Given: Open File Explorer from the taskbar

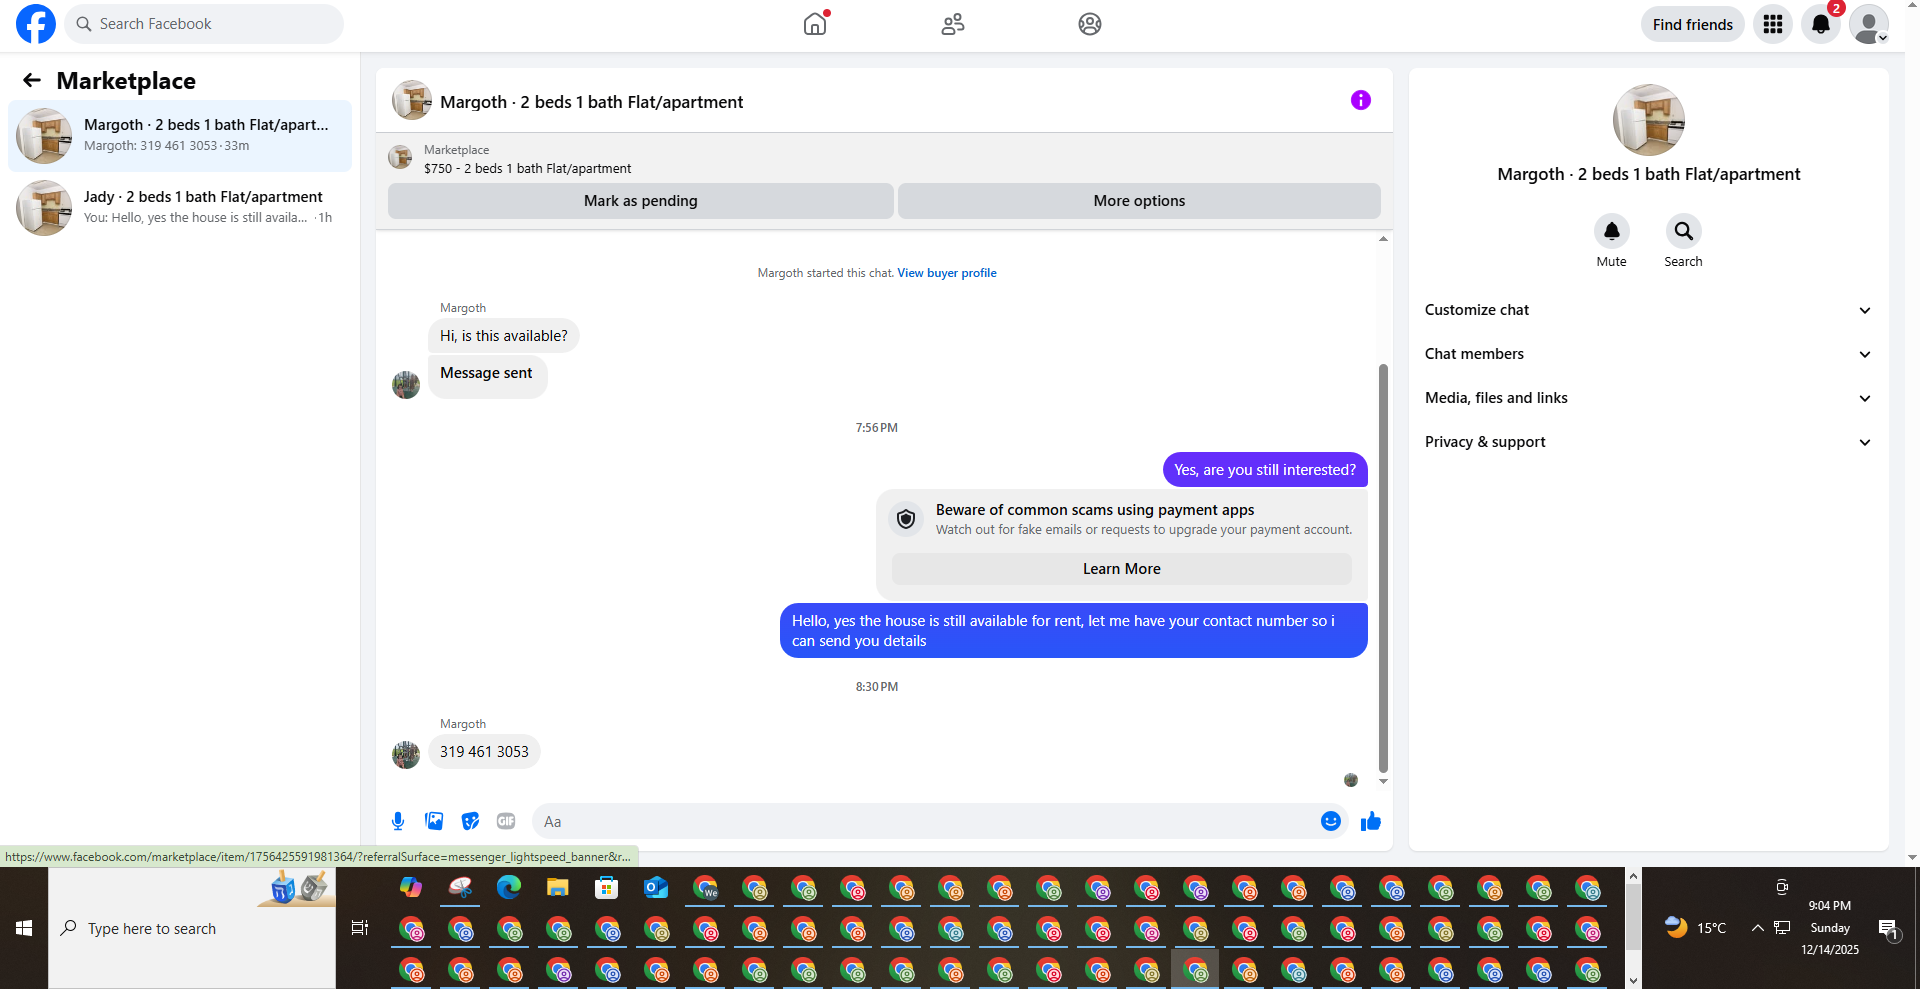Looking at the screenshot, I should (557, 887).
